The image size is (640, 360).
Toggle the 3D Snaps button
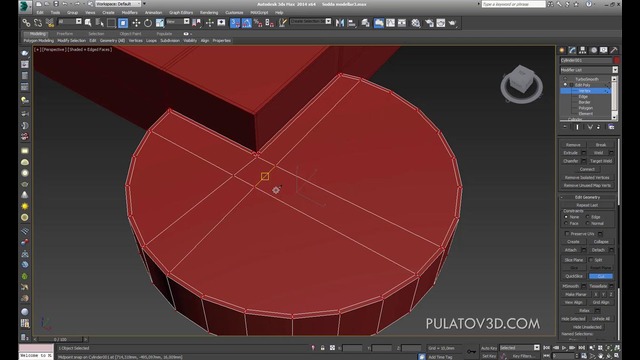pos(235,23)
